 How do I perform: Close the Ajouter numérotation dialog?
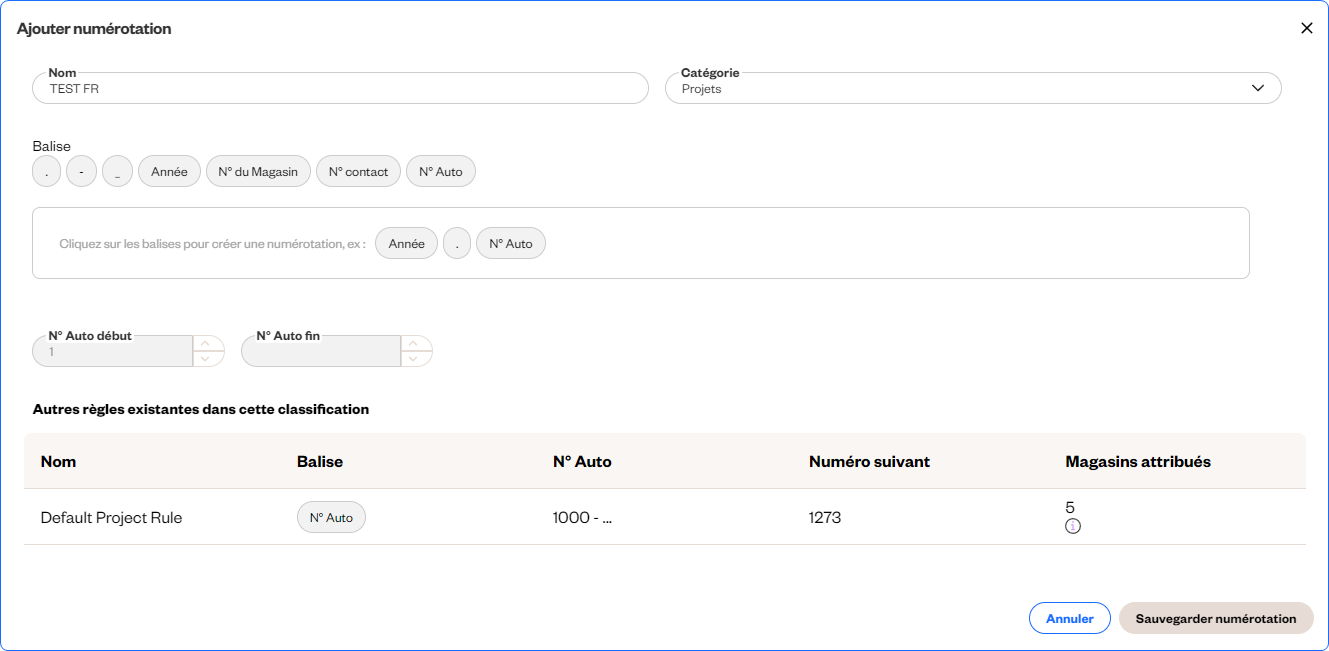[1306, 28]
